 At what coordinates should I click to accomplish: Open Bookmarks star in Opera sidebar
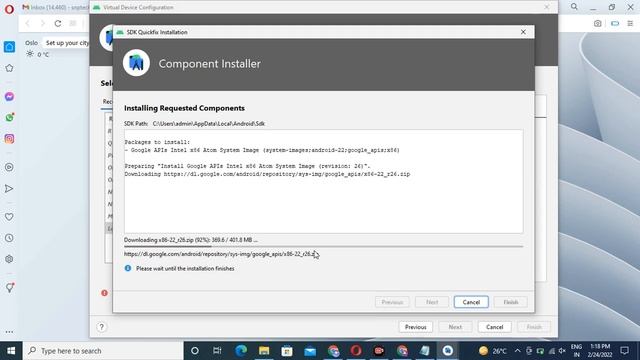9,68
